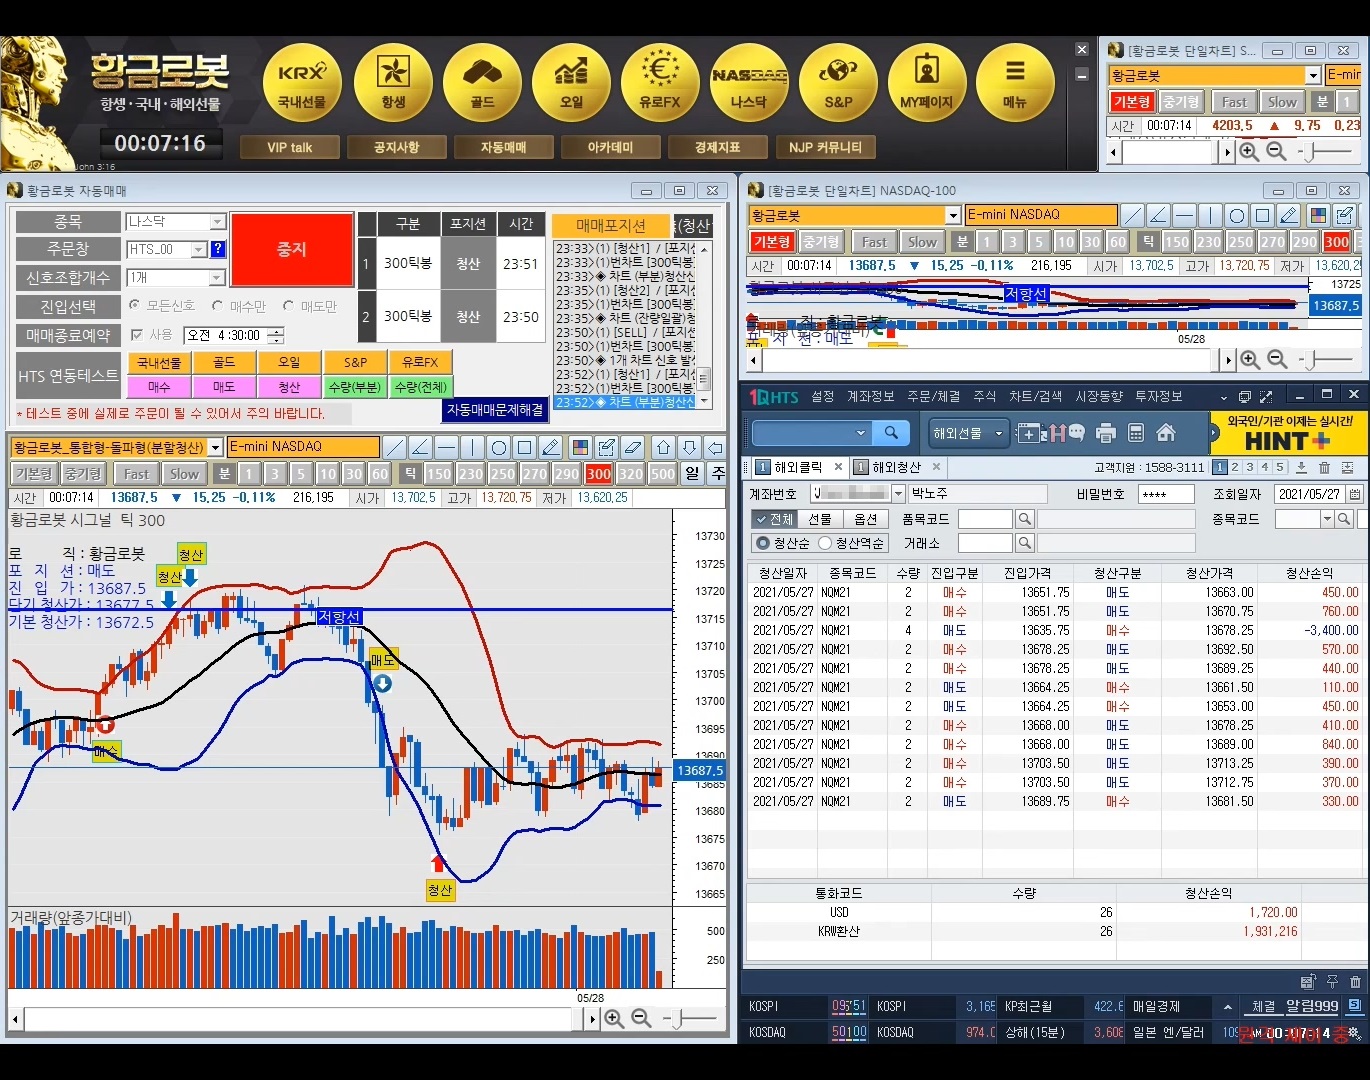The width and height of the screenshot is (1370, 1080).
Task: Expand 종목코드 dropdown in HTS
Action: point(1327,519)
